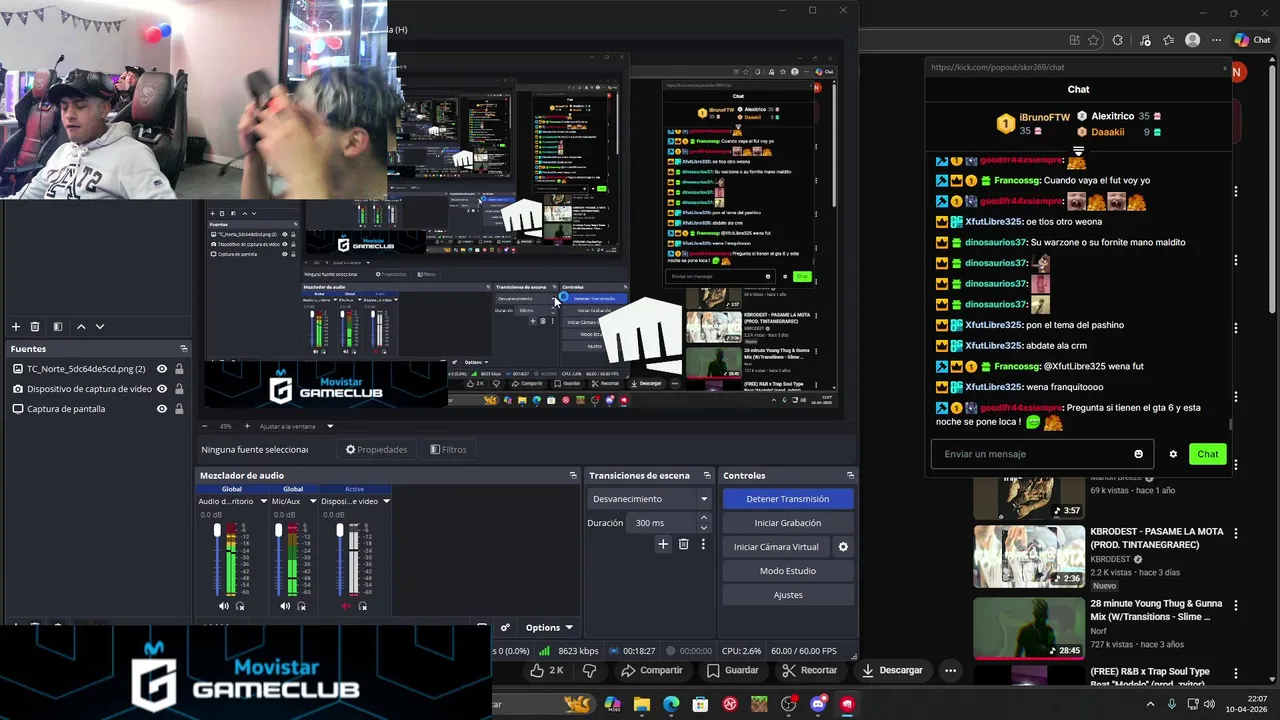
Task: Mute the Mic/Aux channel
Action: (x=285, y=606)
